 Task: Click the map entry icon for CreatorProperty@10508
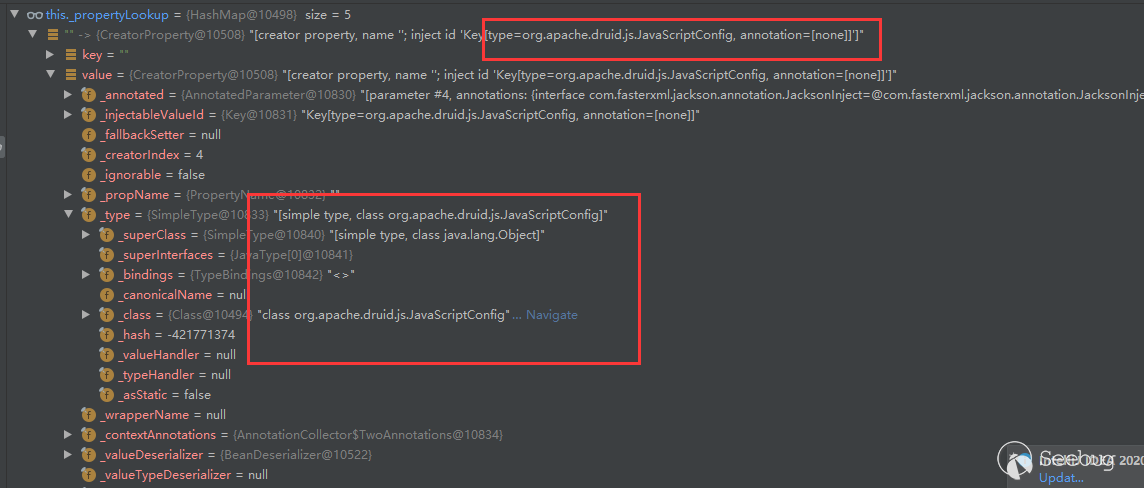click(53, 34)
